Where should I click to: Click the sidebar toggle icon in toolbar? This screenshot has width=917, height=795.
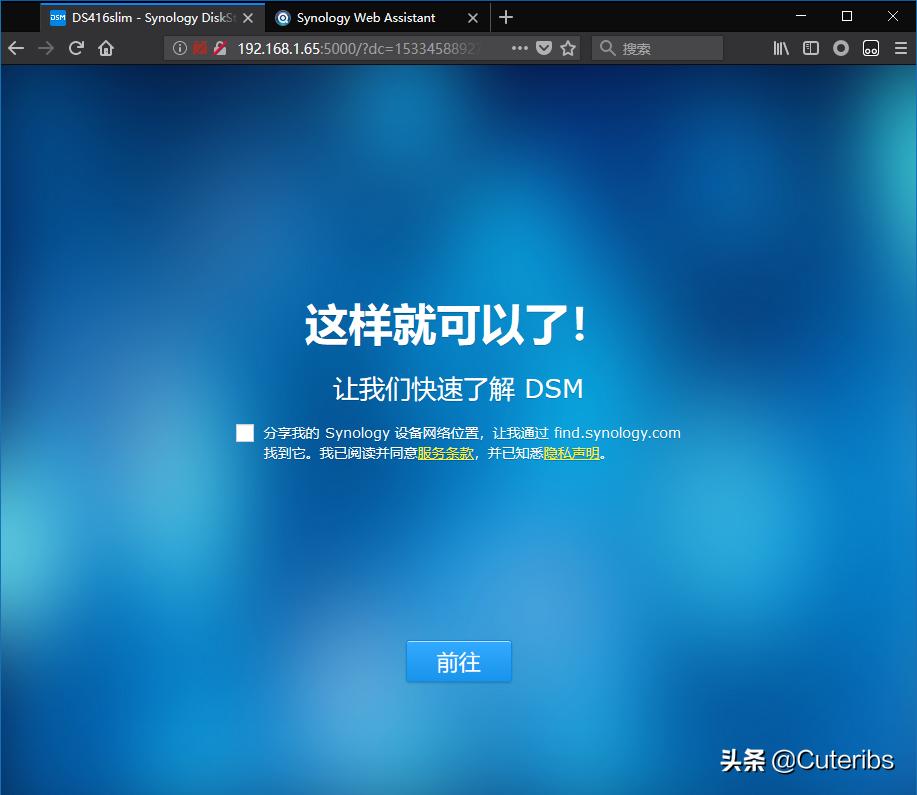(x=811, y=47)
